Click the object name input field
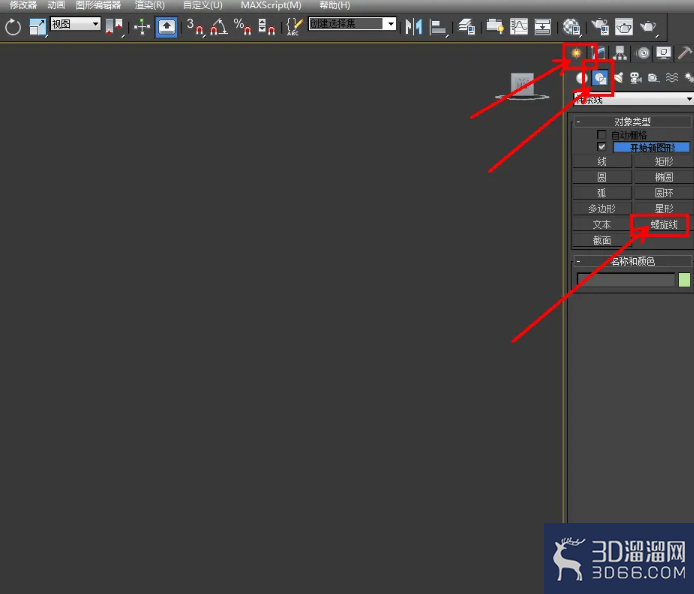 (626, 280)
